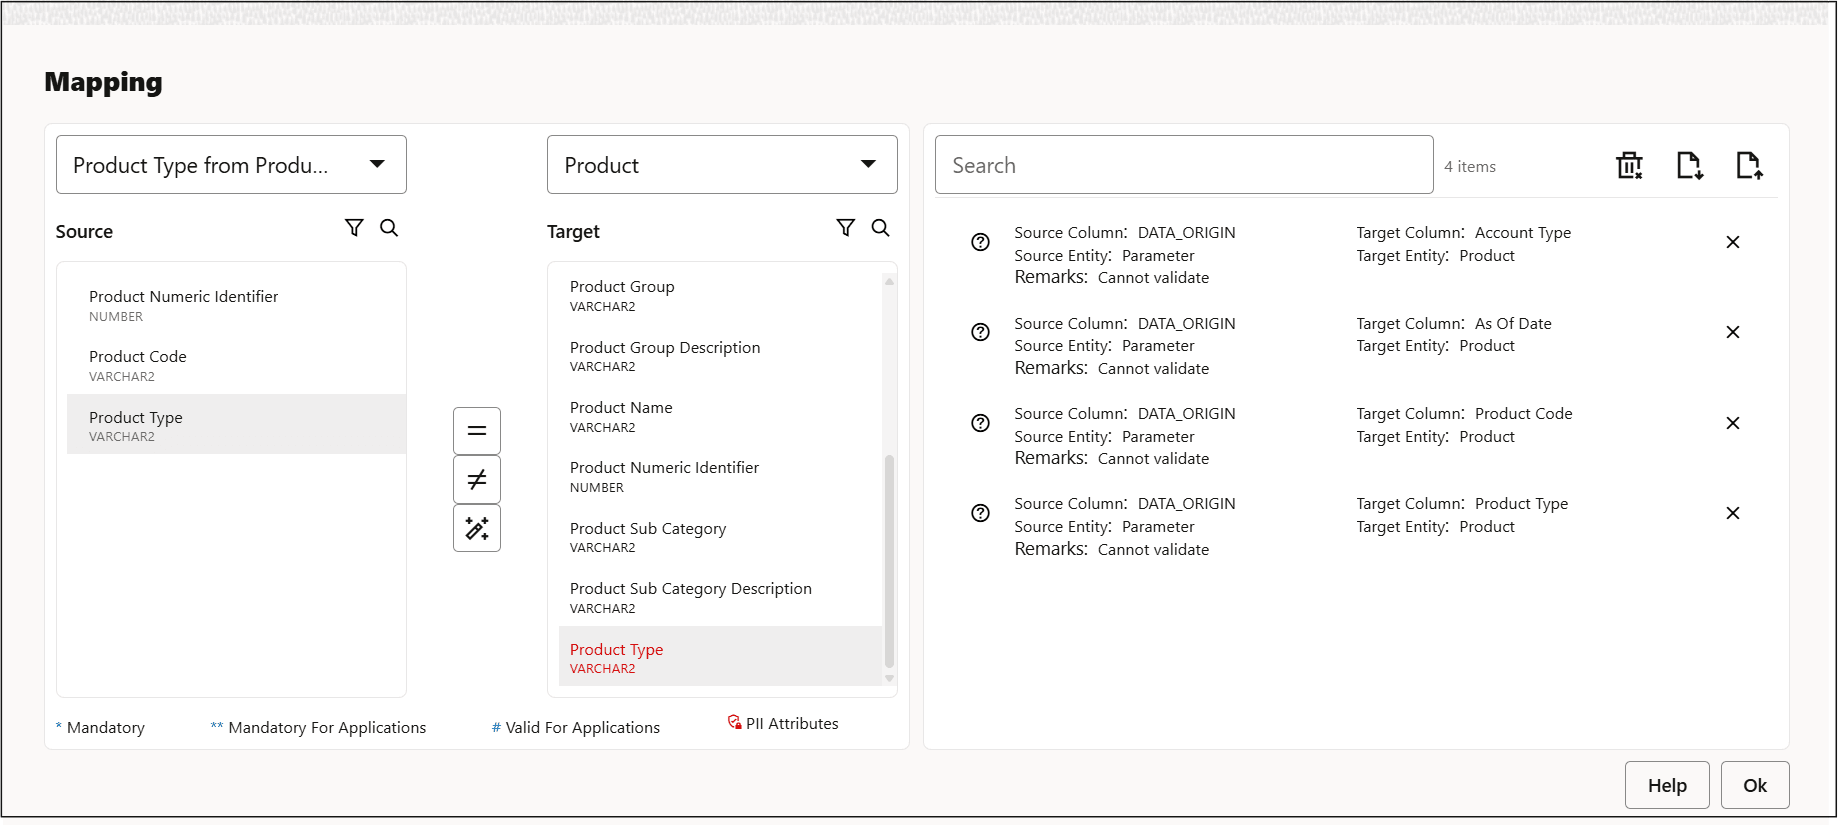This screenshot has width=1838, height=825.
Task: Click the delete all mappings trash icon
Action: (x=1629, y=165)
